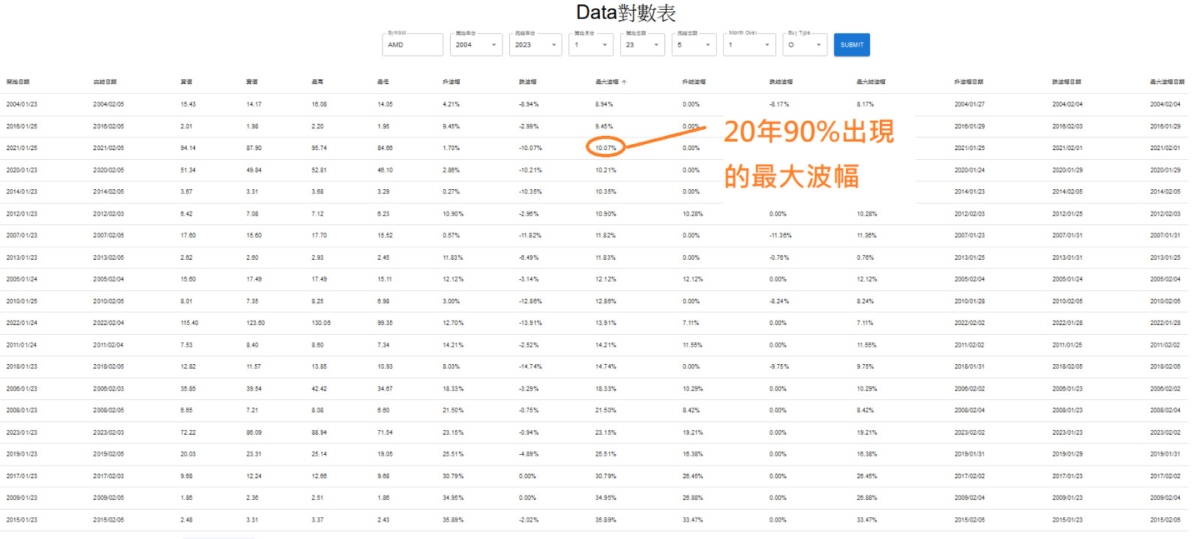Click the 115.40 price cell
Screen dimensions: 1200x539
click(x=190, y=322)
